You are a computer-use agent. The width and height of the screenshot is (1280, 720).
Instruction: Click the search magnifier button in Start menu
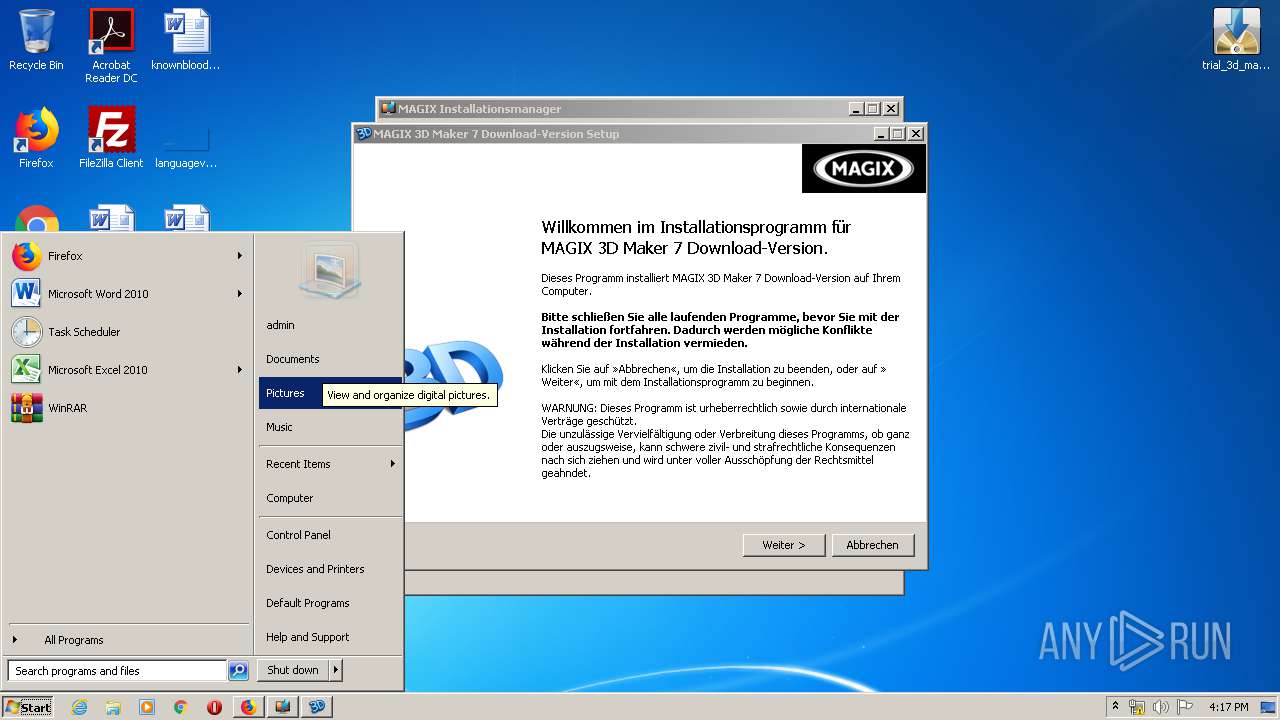238,671
